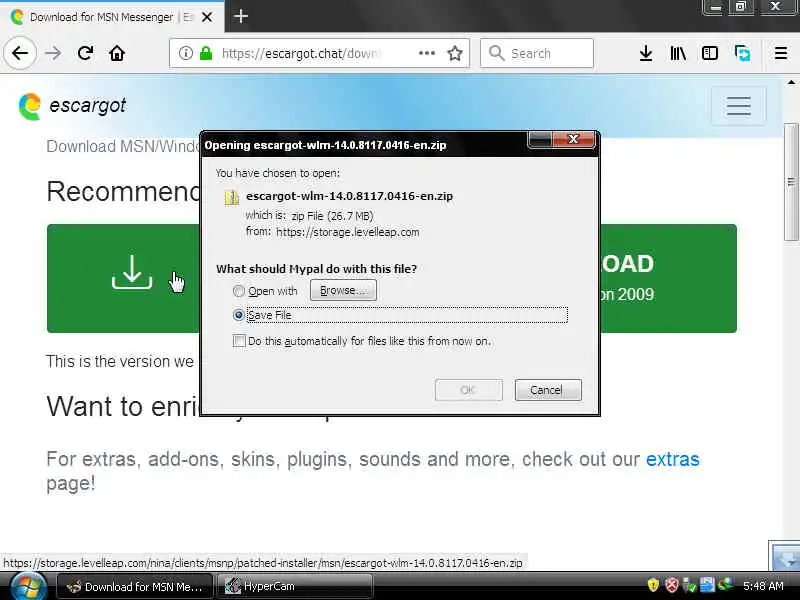Click the disabled OK button
800x600 pixels.
[x=468, y=390]
